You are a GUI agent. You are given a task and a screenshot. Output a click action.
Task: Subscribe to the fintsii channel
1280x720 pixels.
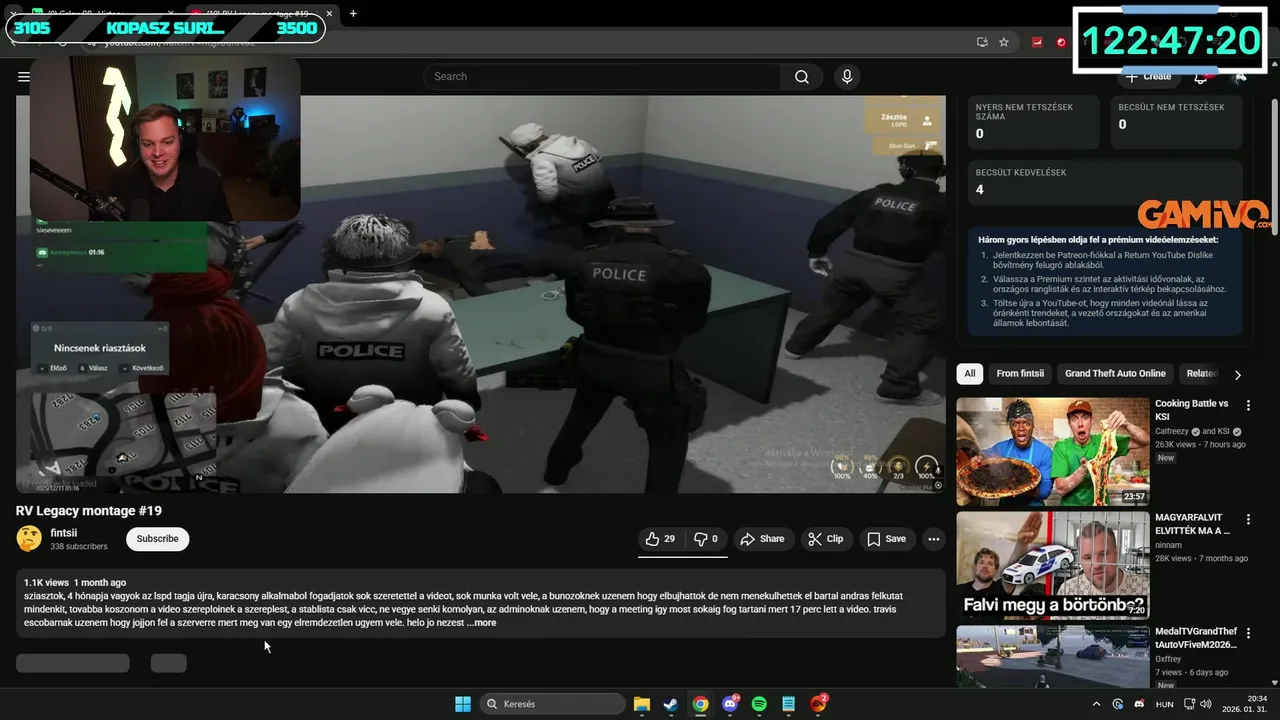(x=157, y=539)
